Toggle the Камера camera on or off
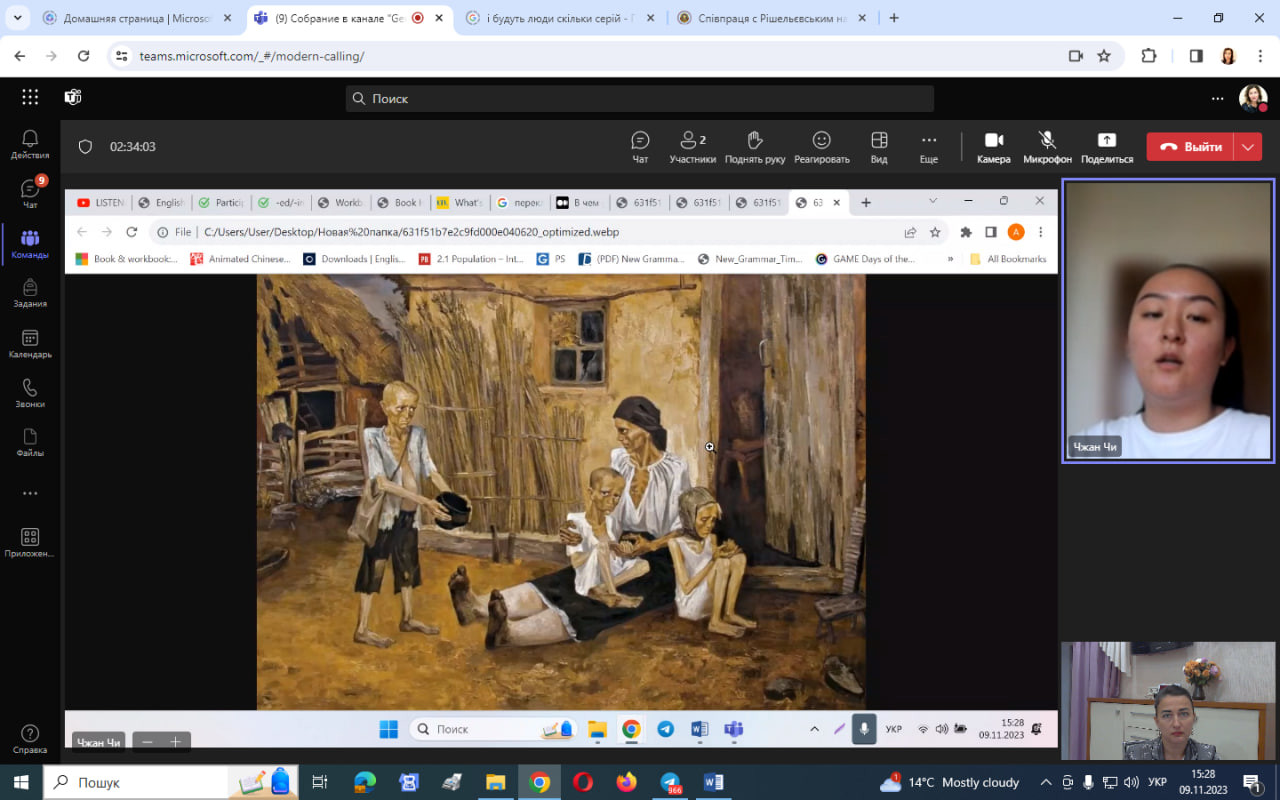The height and width of the screenshot is (800, 1280). 994,147
